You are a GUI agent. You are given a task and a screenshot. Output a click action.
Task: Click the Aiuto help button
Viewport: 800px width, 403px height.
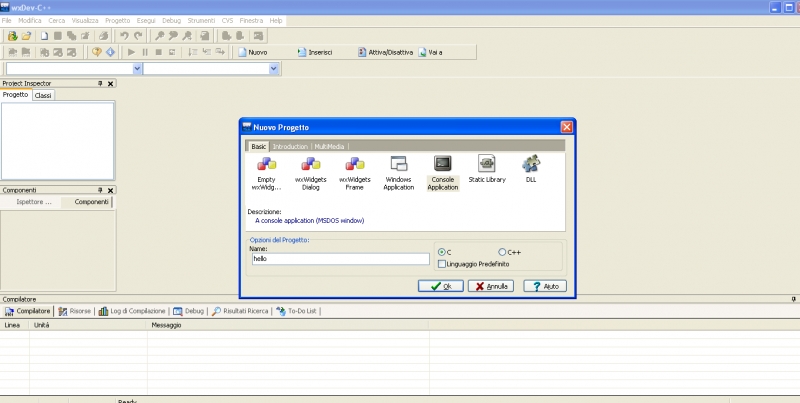click(x=545, y=286)
